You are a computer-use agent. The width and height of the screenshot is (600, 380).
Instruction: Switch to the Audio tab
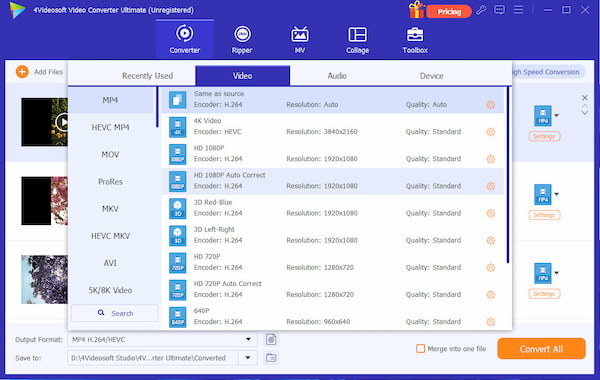(337, 76)
